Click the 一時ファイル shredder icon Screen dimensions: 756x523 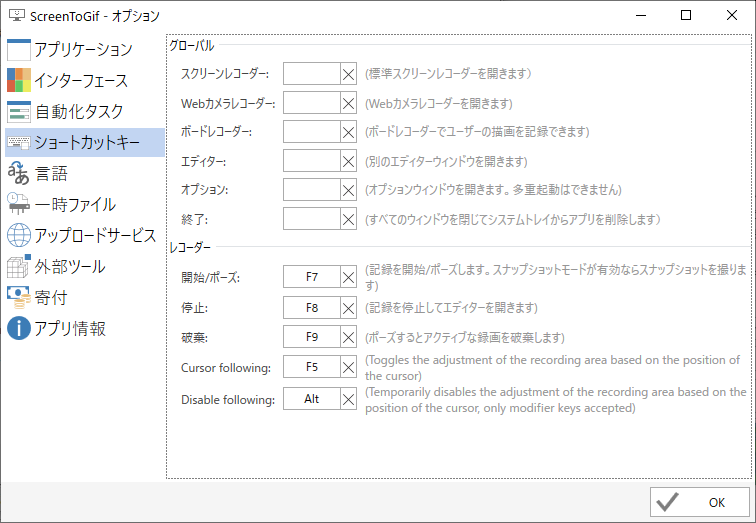coord(19,204)
